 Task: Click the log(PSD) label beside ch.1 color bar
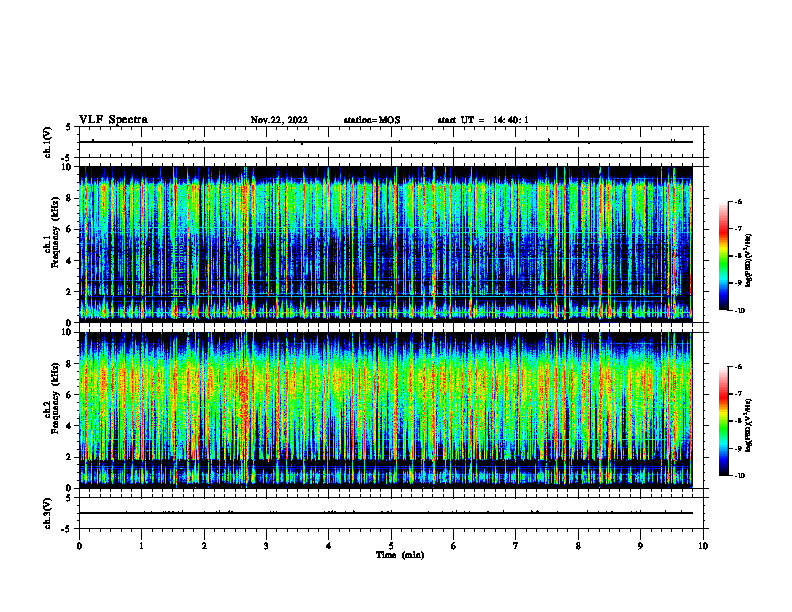pos(749,261)
